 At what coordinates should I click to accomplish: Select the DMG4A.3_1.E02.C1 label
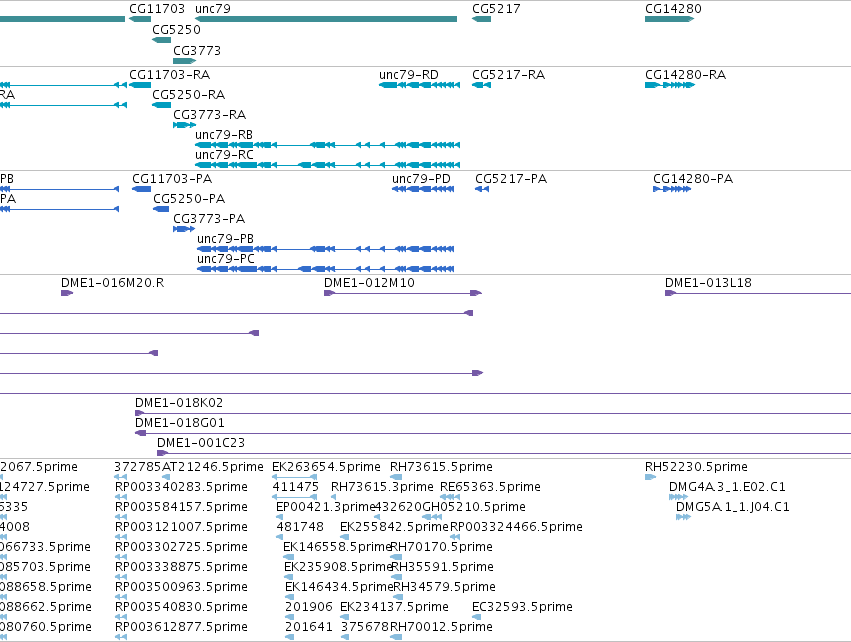[727, 487]
